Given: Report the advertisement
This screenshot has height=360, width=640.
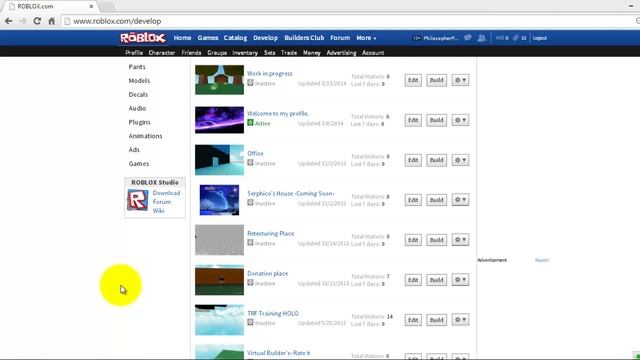Looking at the screenshot, I should click(542, 260).
